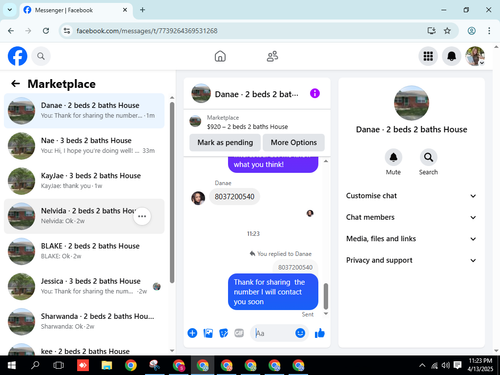Open Chrome three-dot menu
The image size is (500, 375).
[489, 31]
